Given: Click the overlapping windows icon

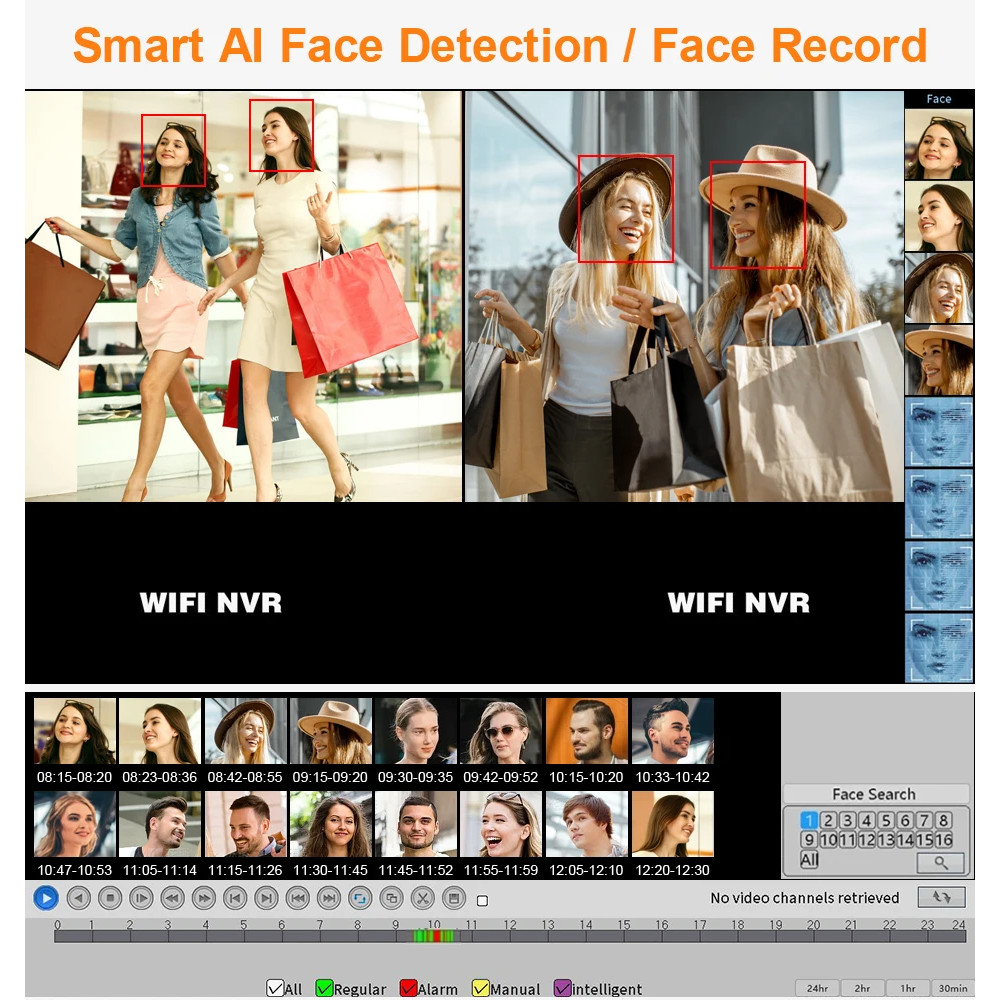Looking at the screenshot, I should tap(392, 898).
